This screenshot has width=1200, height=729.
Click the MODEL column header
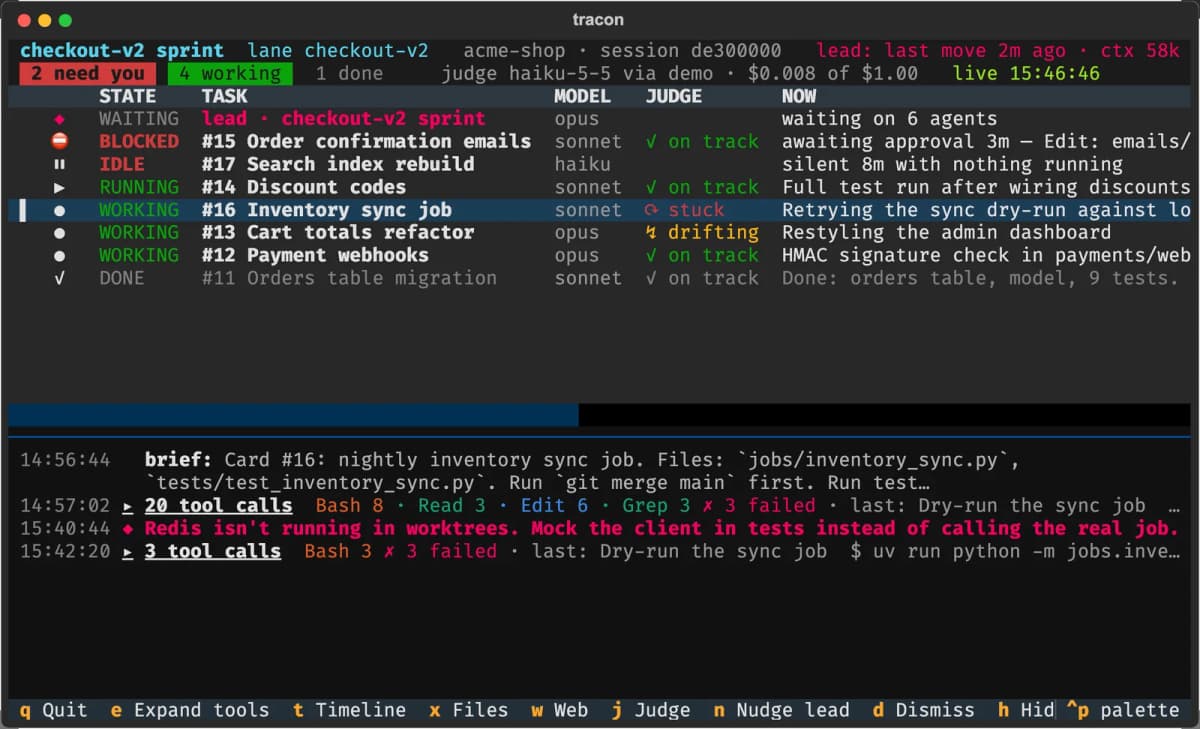pyautogui.click(x=582, y=96)
